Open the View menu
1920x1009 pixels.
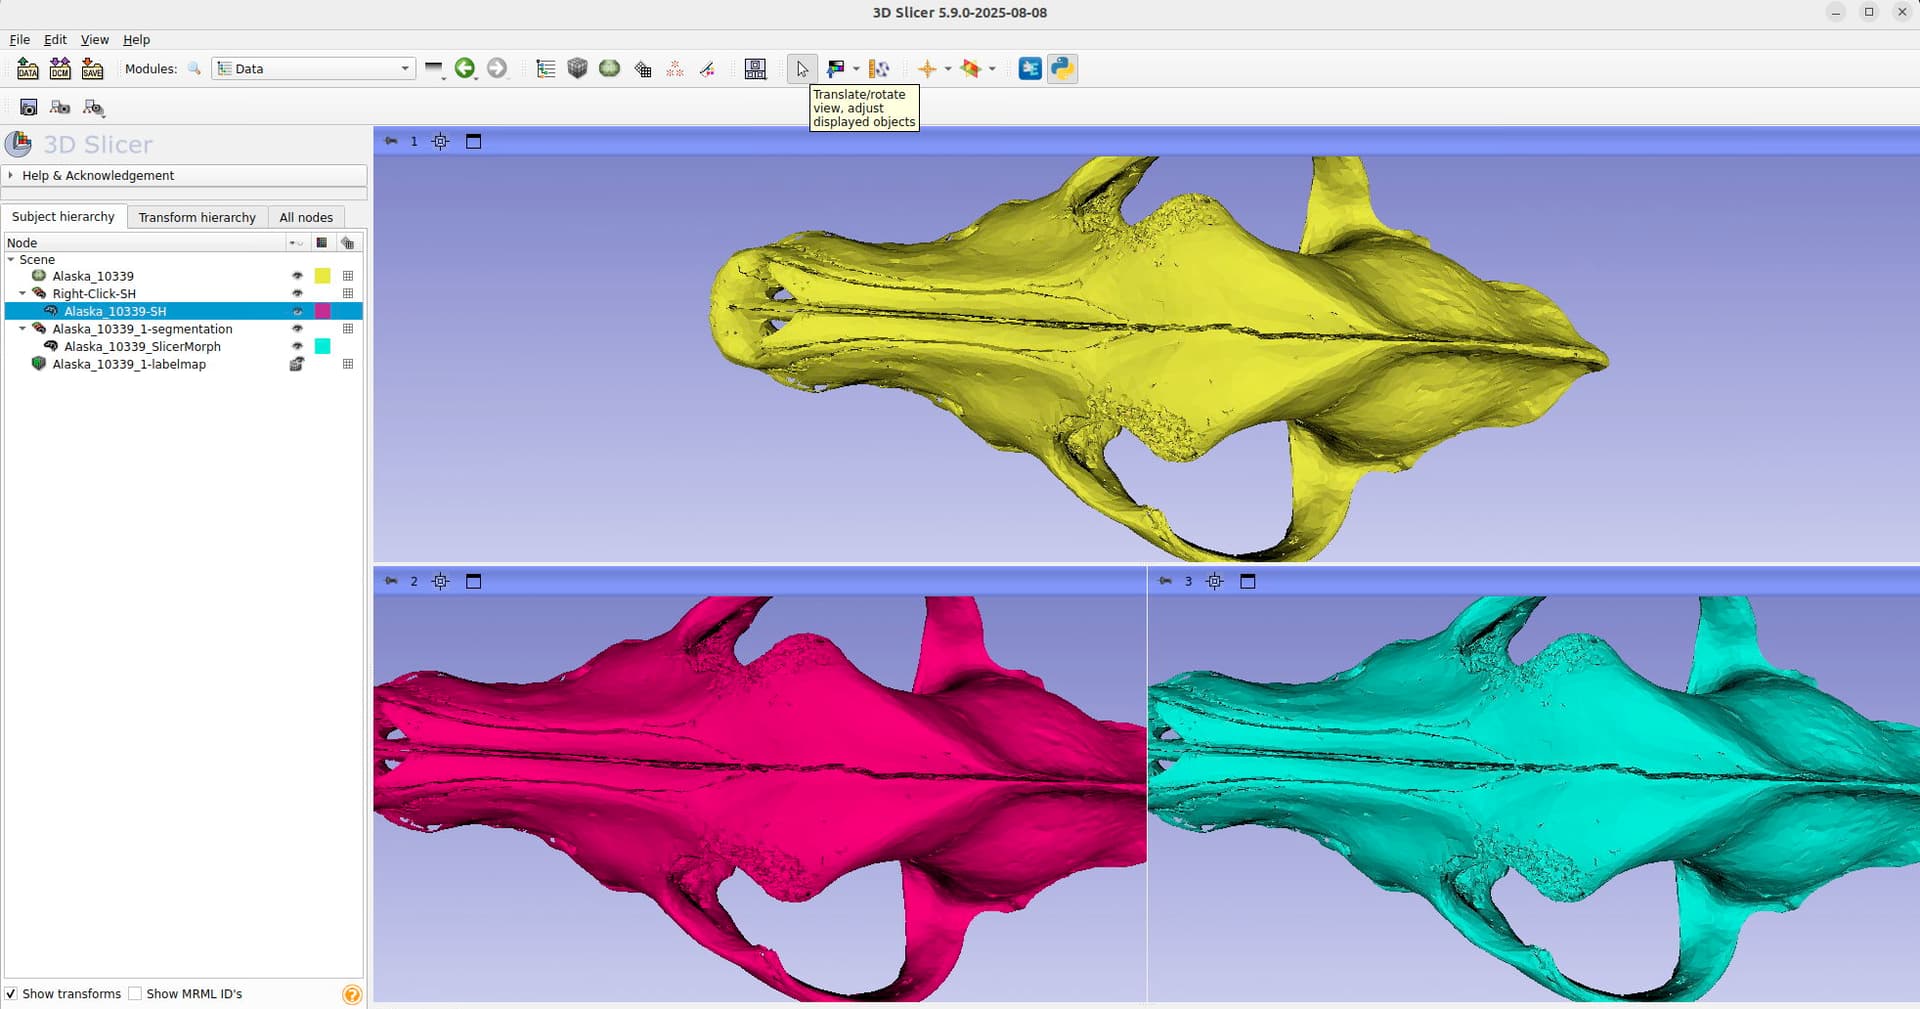click(x=94, y=40)
